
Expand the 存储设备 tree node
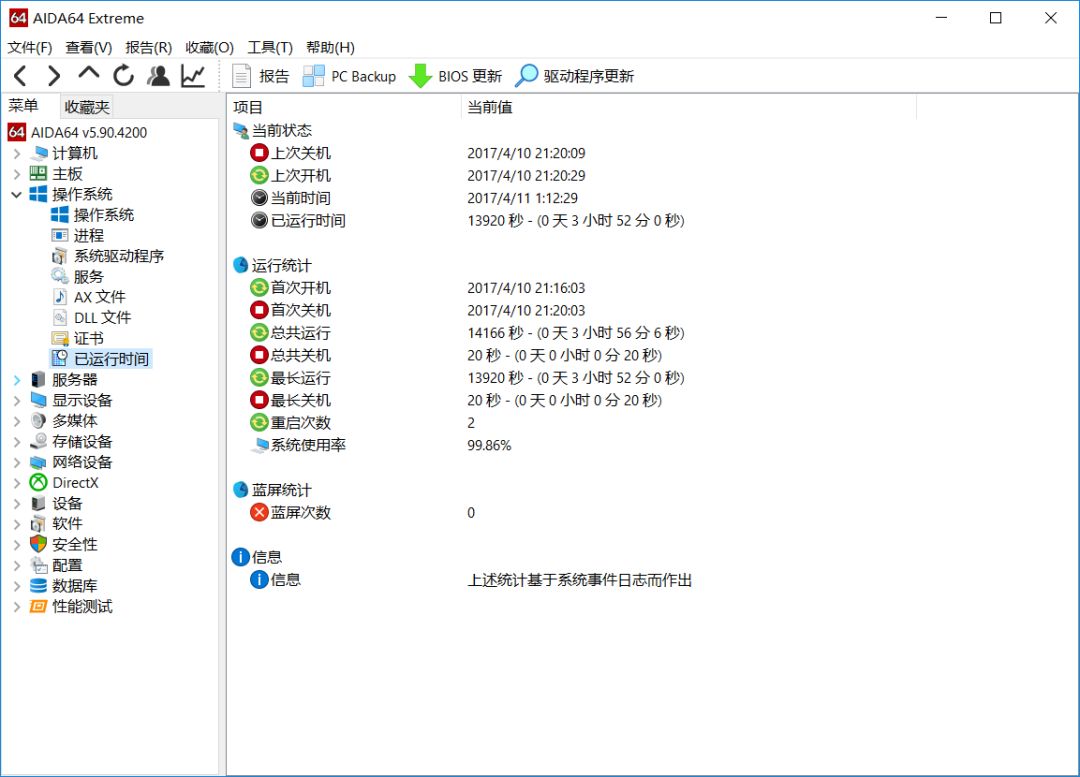[x=17, y=441]
